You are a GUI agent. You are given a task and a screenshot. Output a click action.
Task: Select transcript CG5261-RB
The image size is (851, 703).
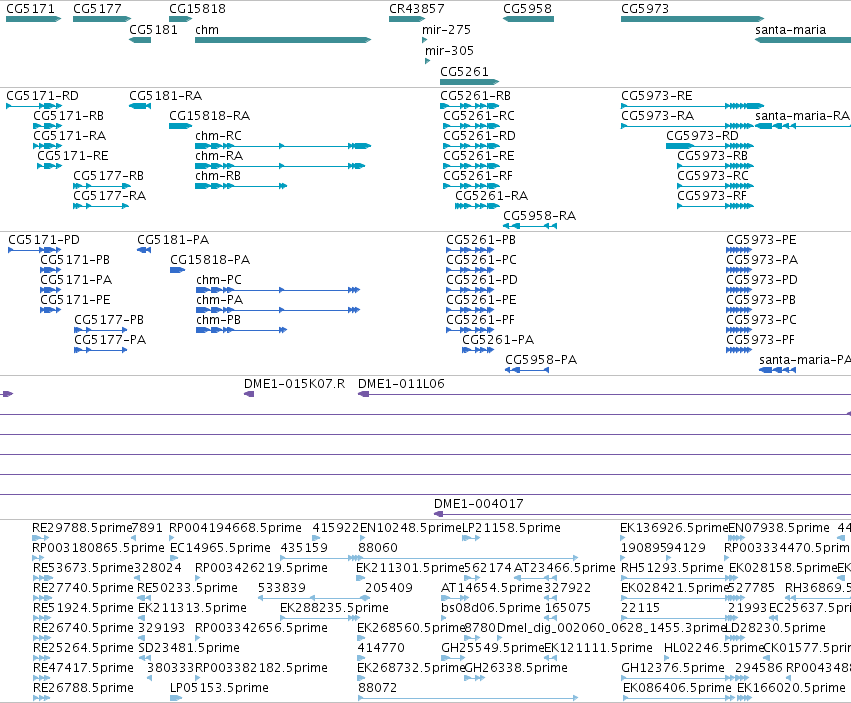click(469, 106)
